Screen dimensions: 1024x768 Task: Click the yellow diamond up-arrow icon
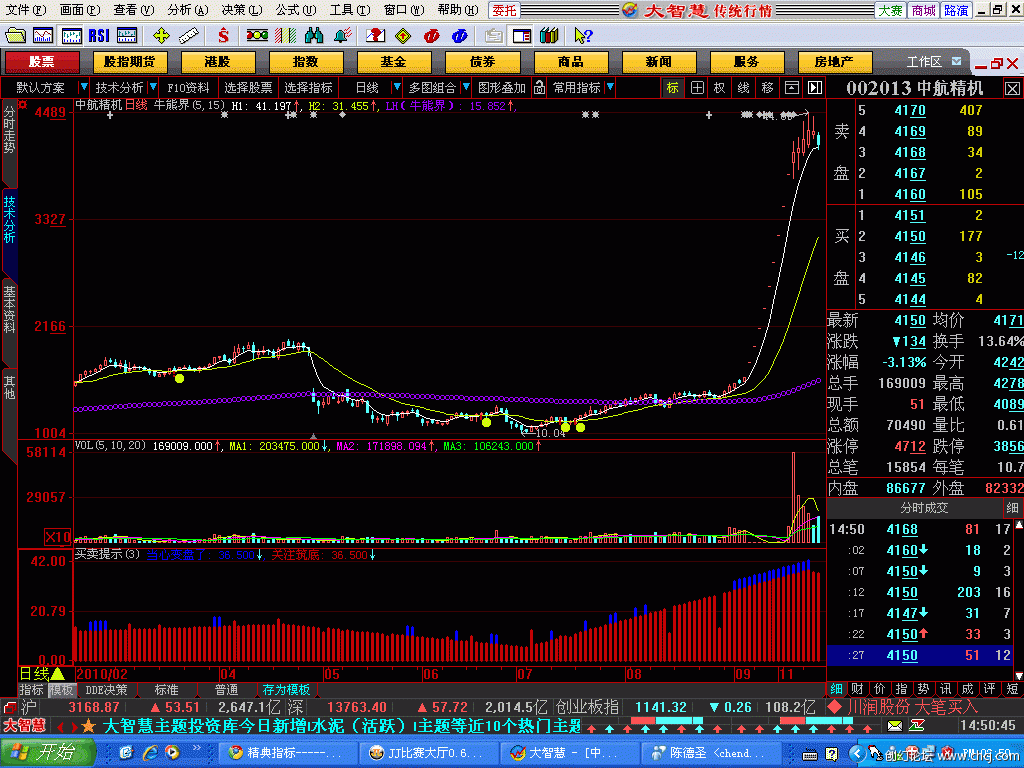pos(404,35)
